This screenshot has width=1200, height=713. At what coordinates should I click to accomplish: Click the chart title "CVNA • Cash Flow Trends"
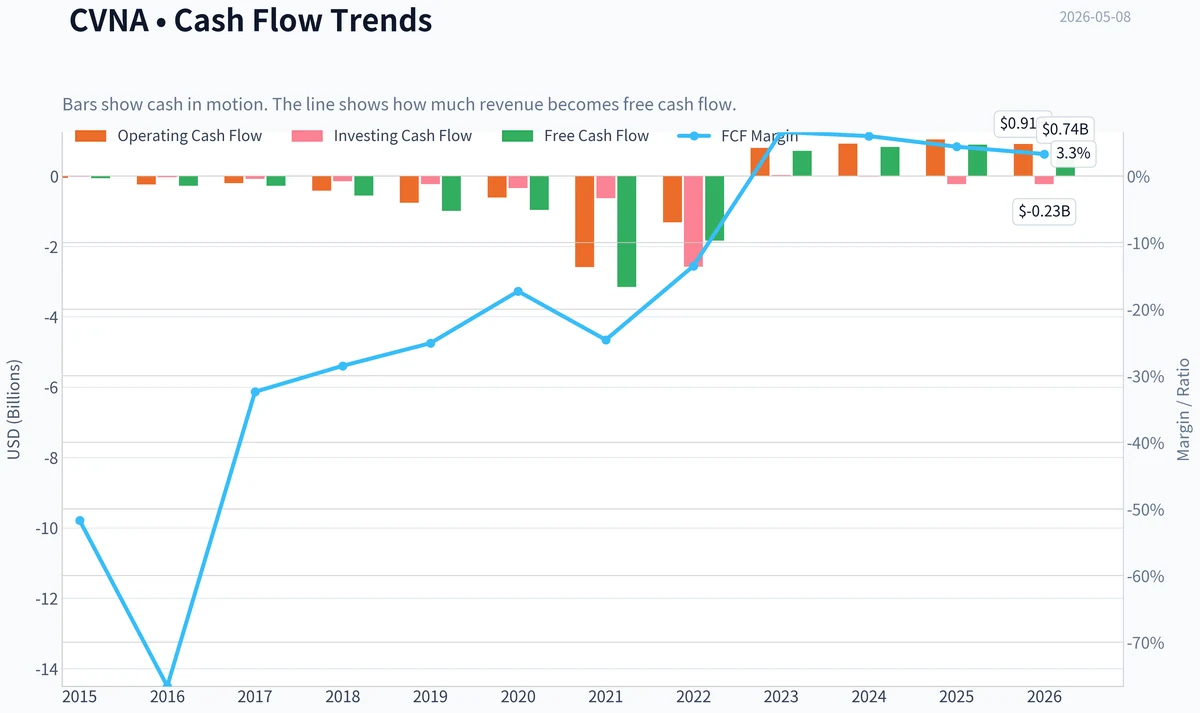click(x=251, y=20)
